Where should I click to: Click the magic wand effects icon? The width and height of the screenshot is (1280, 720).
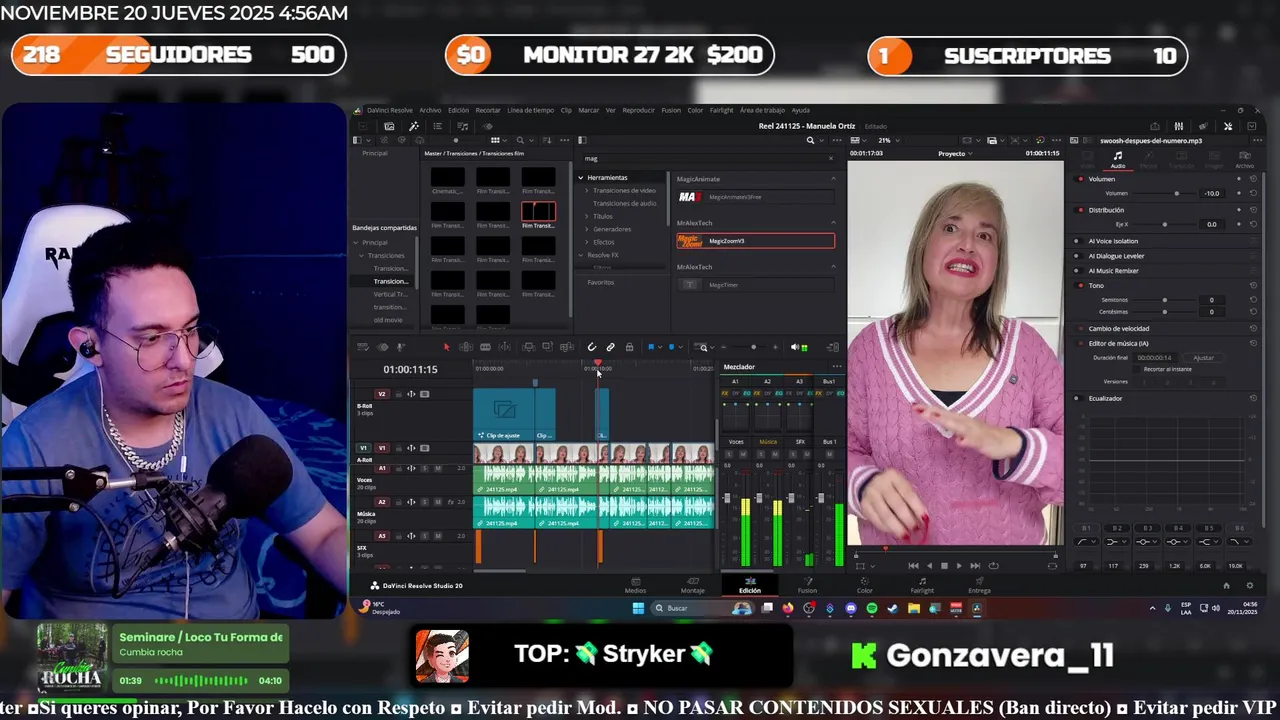(414, 126)
